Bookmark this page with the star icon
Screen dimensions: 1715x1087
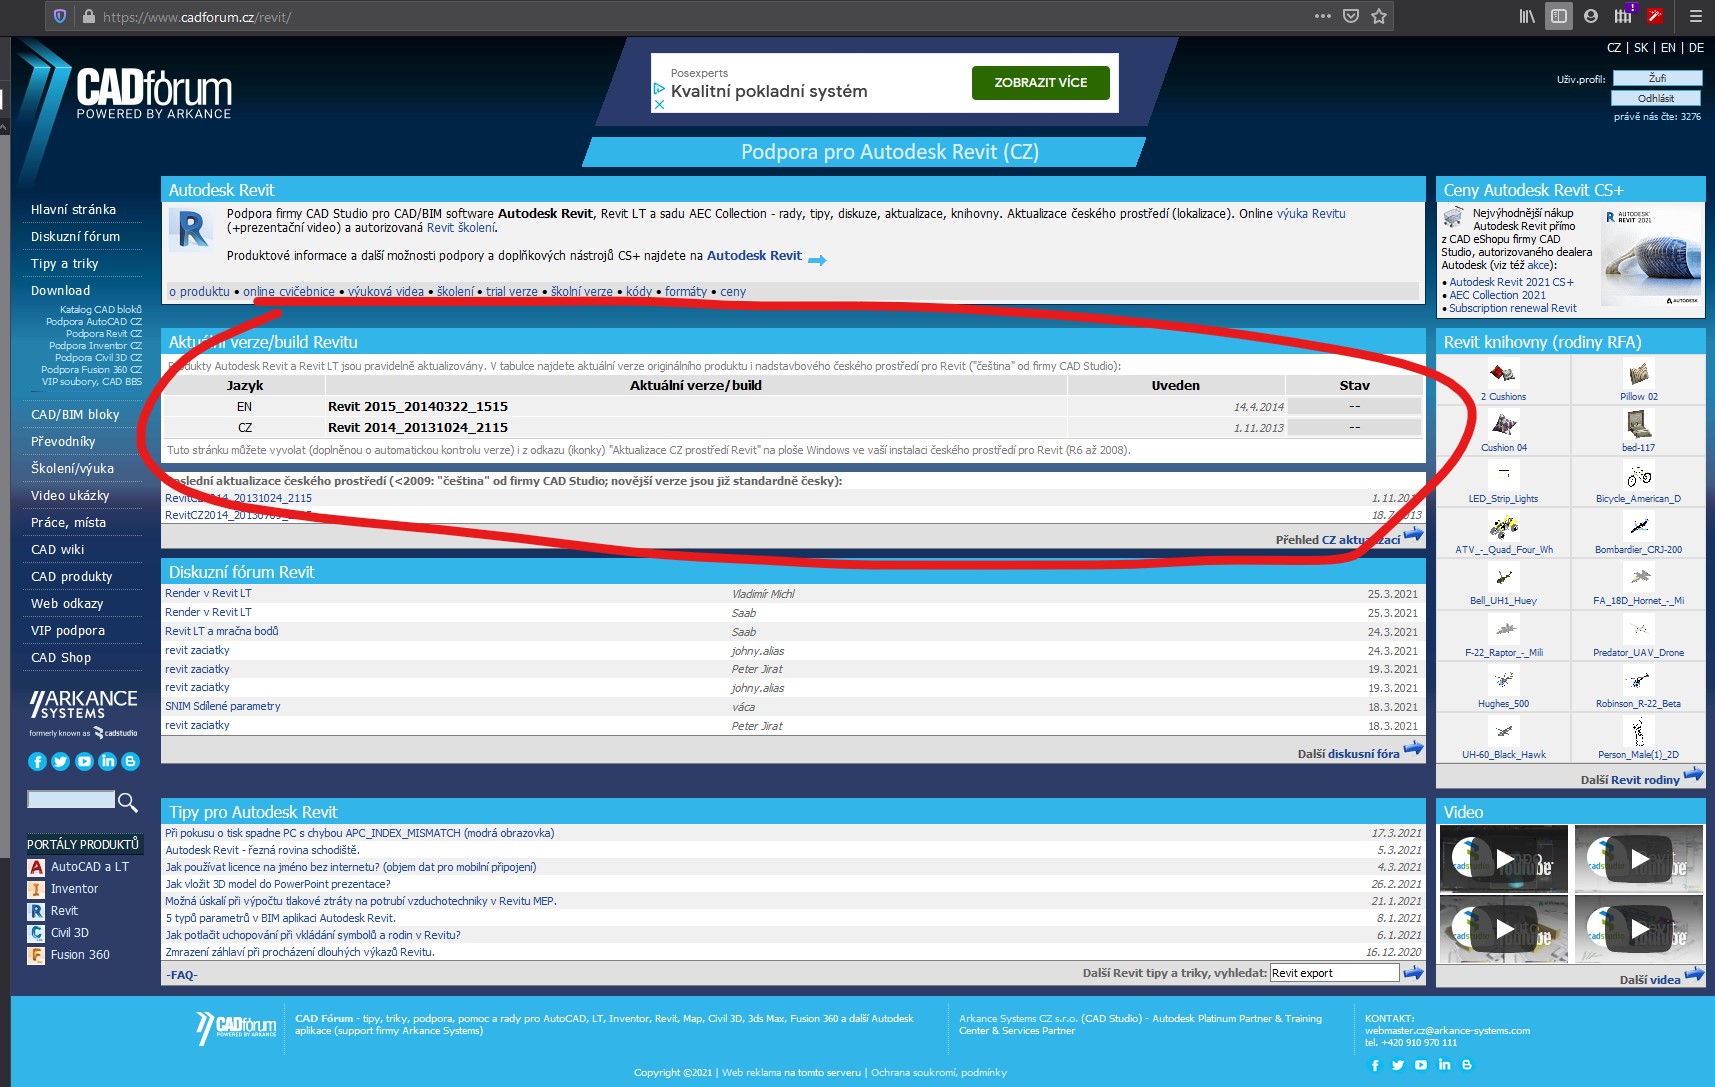1379,16
